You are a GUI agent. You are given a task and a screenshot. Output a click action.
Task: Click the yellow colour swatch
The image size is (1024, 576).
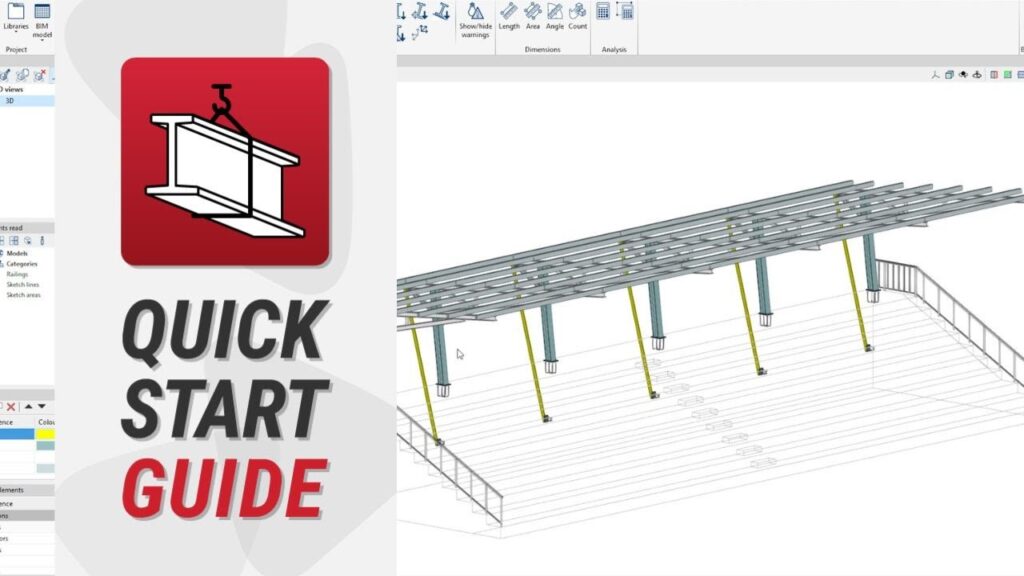(46, 434)
